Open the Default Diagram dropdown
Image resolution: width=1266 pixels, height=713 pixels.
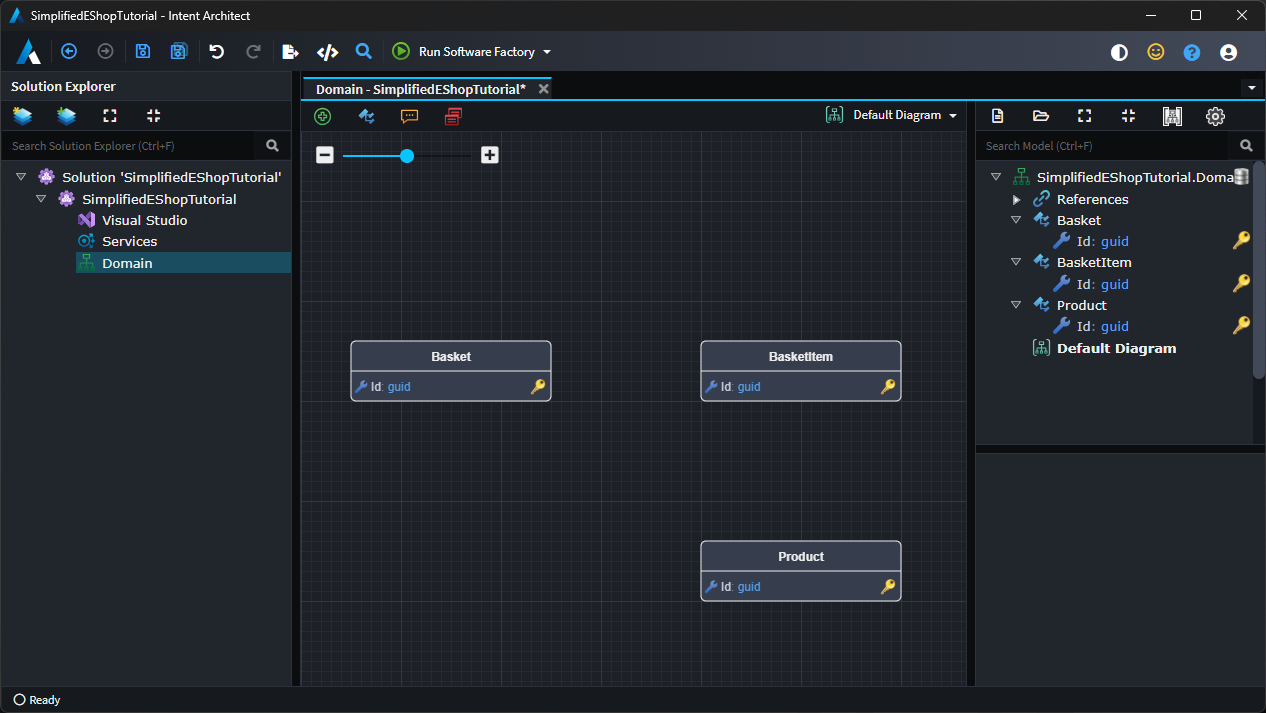coord(892,115)
